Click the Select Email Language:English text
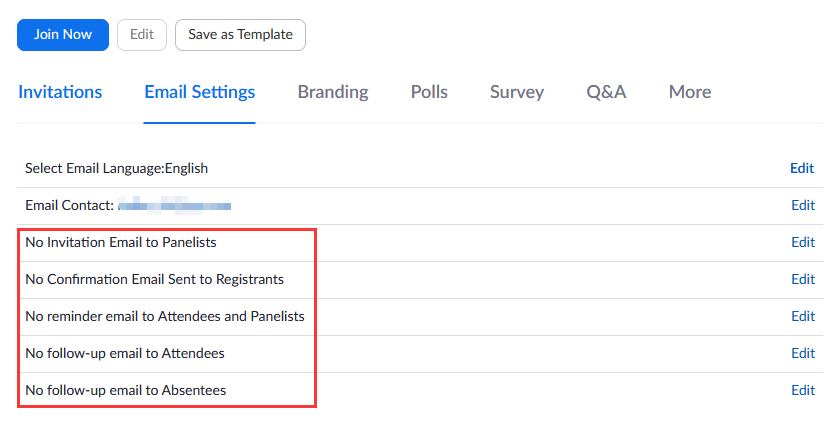The image size is (840, 430). (x=117, y=168)
